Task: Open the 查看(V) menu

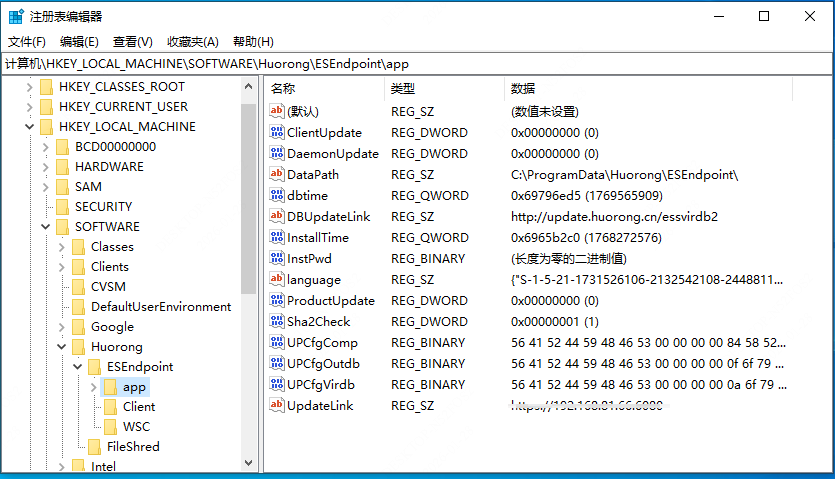Action: pyautogui.click(x=133, y=42)
